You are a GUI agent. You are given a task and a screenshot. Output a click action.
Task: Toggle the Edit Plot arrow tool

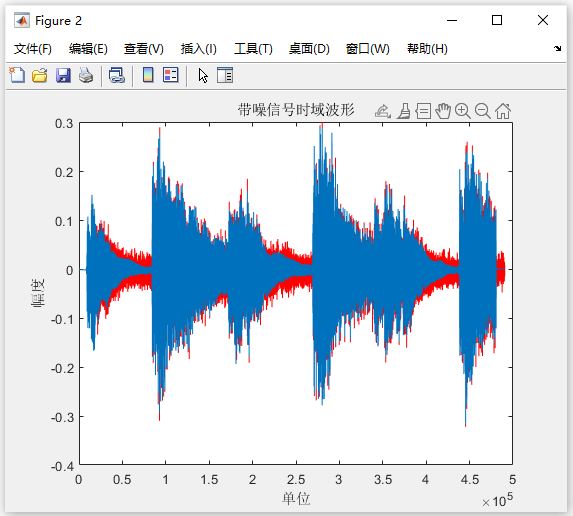(203, 76)
